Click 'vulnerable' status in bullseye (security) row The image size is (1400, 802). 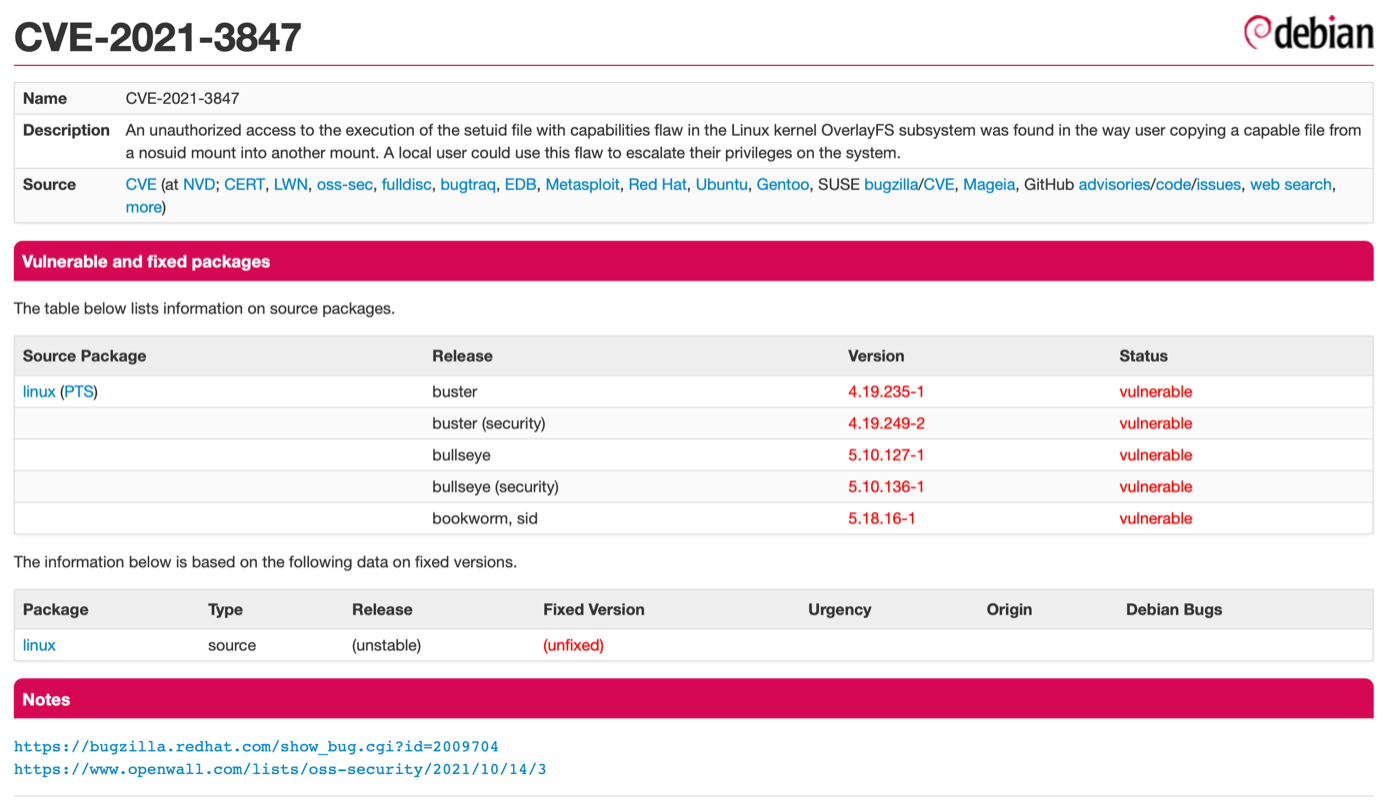1156,486
